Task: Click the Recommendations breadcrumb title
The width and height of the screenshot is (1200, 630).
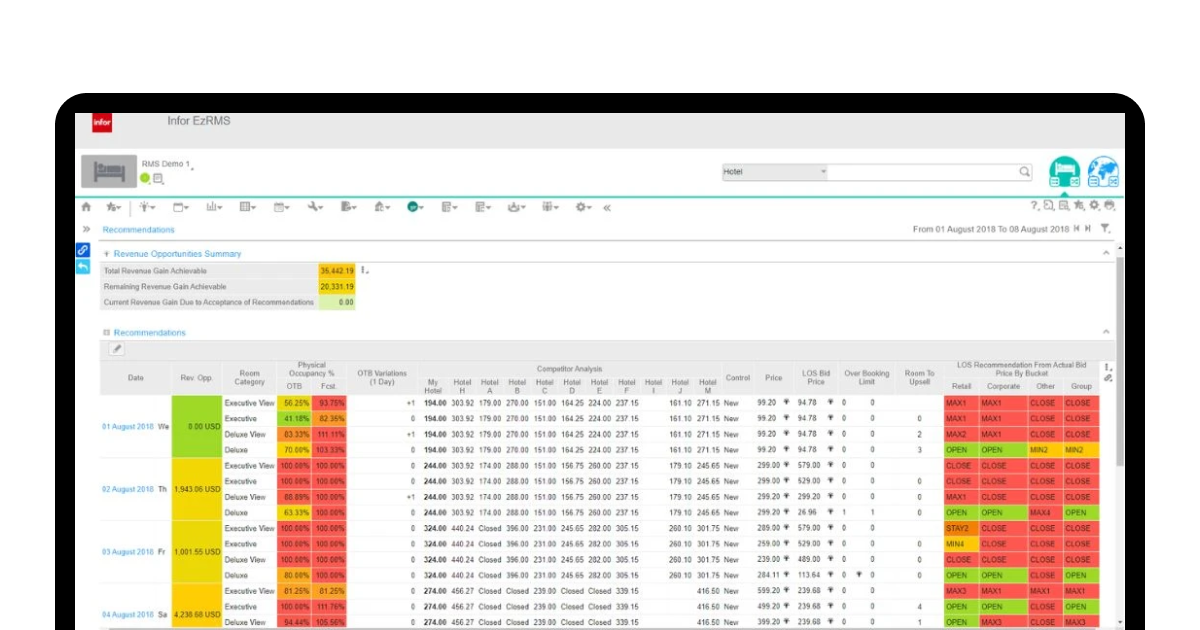Action: click(138, 230)
